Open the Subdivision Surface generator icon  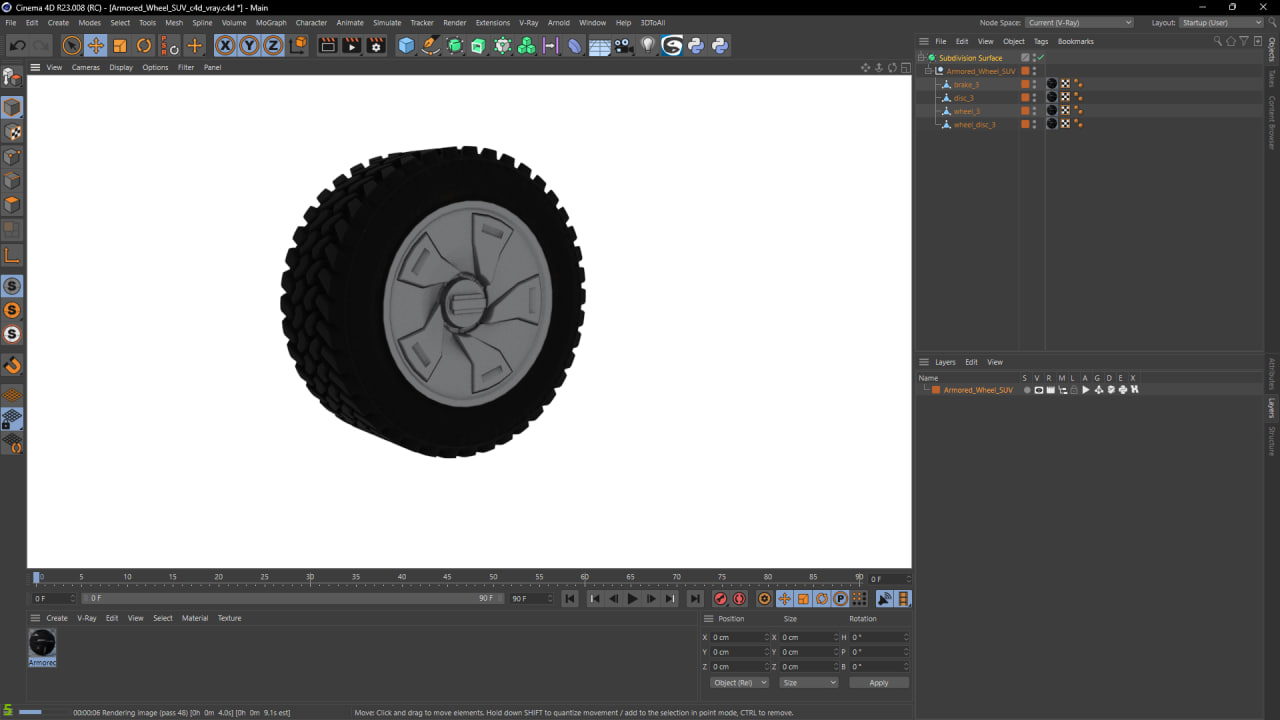pyautogui.click(x=455, y=45)
